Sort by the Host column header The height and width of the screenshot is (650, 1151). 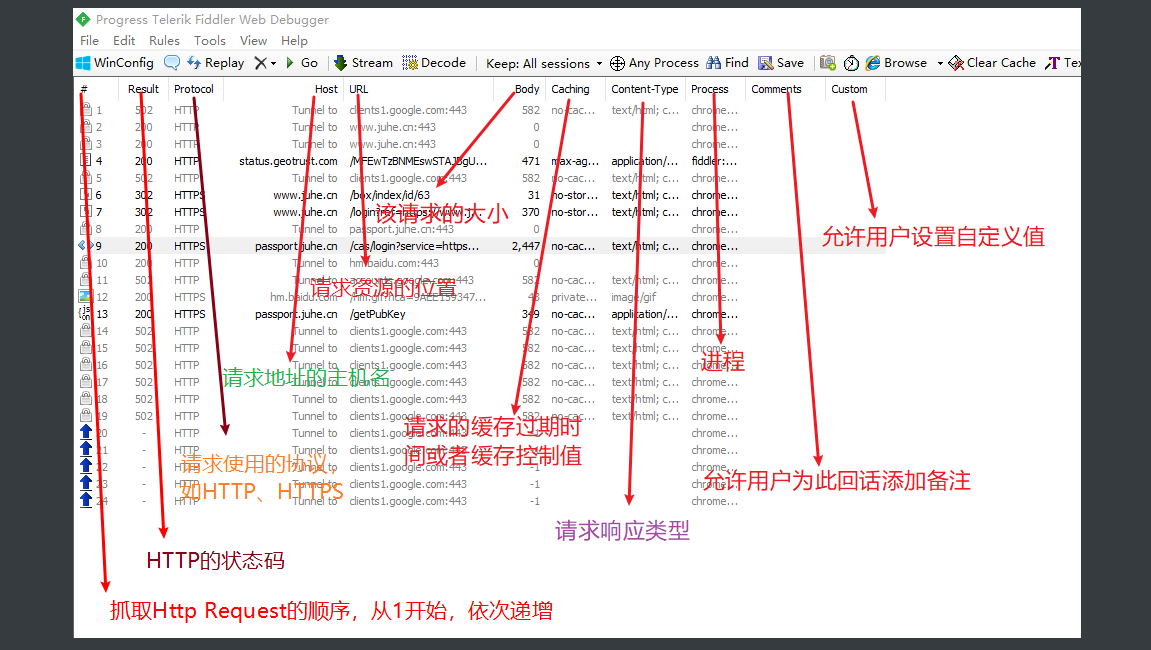click(x=283, y=89)
